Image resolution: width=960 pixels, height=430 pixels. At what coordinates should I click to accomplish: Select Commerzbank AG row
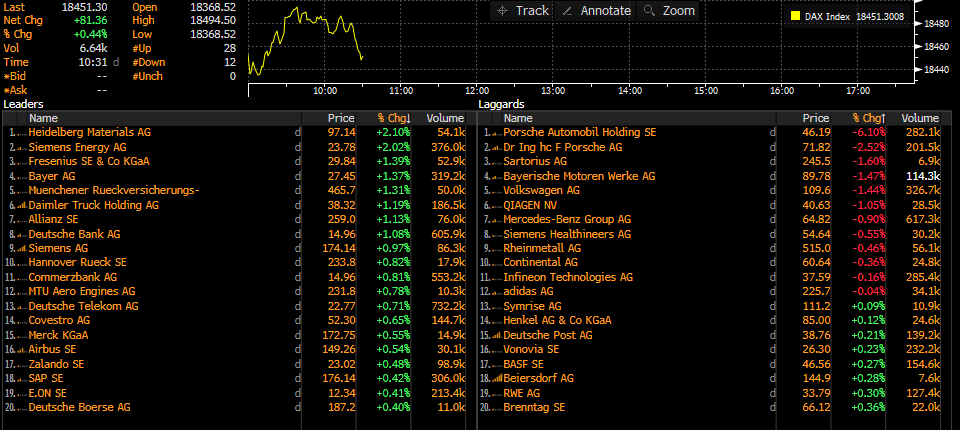point(72,277)
